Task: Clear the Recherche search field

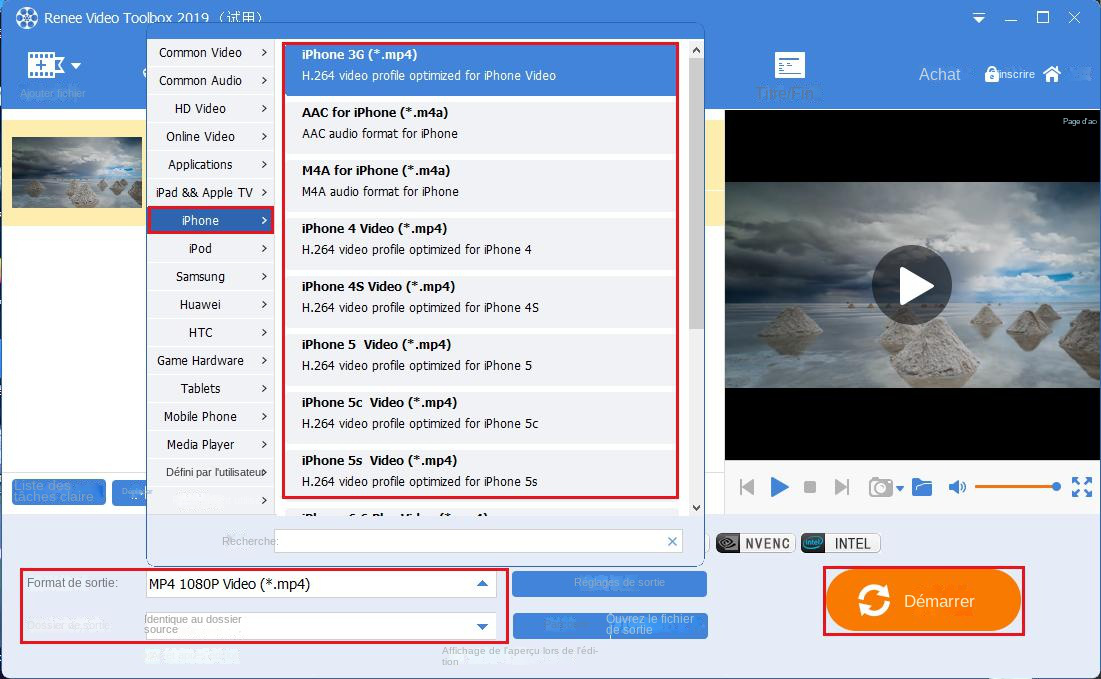Action: 672,541
